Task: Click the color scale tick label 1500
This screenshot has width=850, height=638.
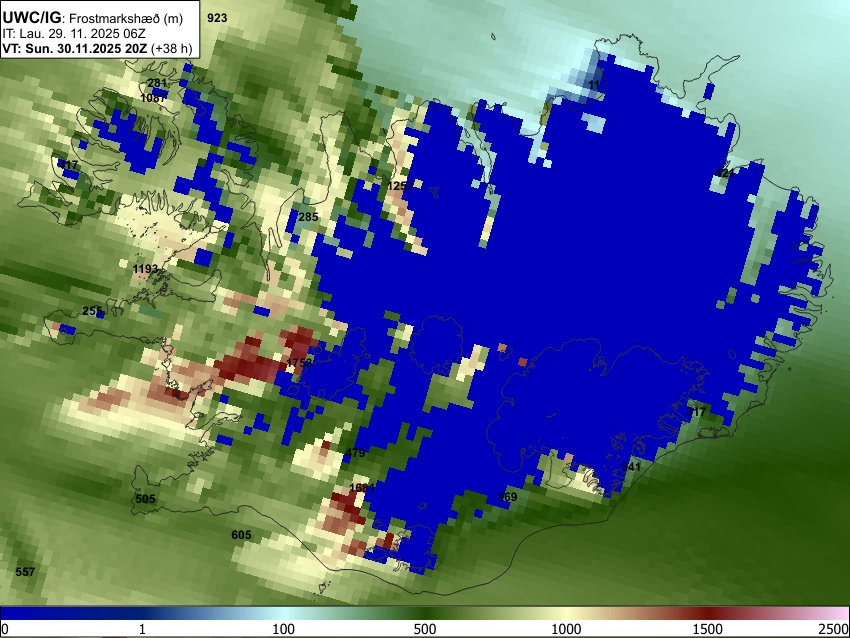Action: (x=708, y=629)
